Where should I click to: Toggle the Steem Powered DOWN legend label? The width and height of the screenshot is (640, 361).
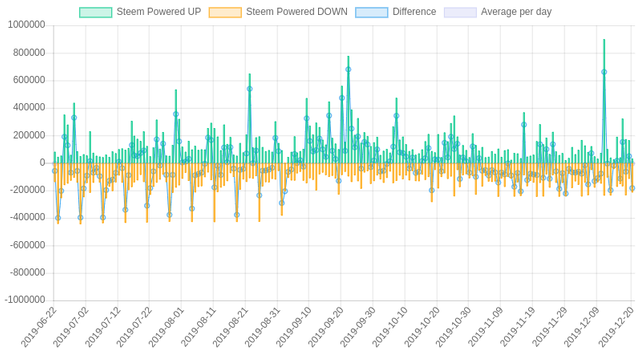click(x=297, y=12)
